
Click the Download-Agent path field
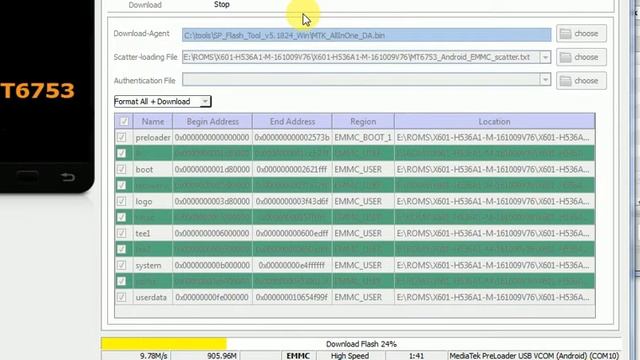(367, 36)
